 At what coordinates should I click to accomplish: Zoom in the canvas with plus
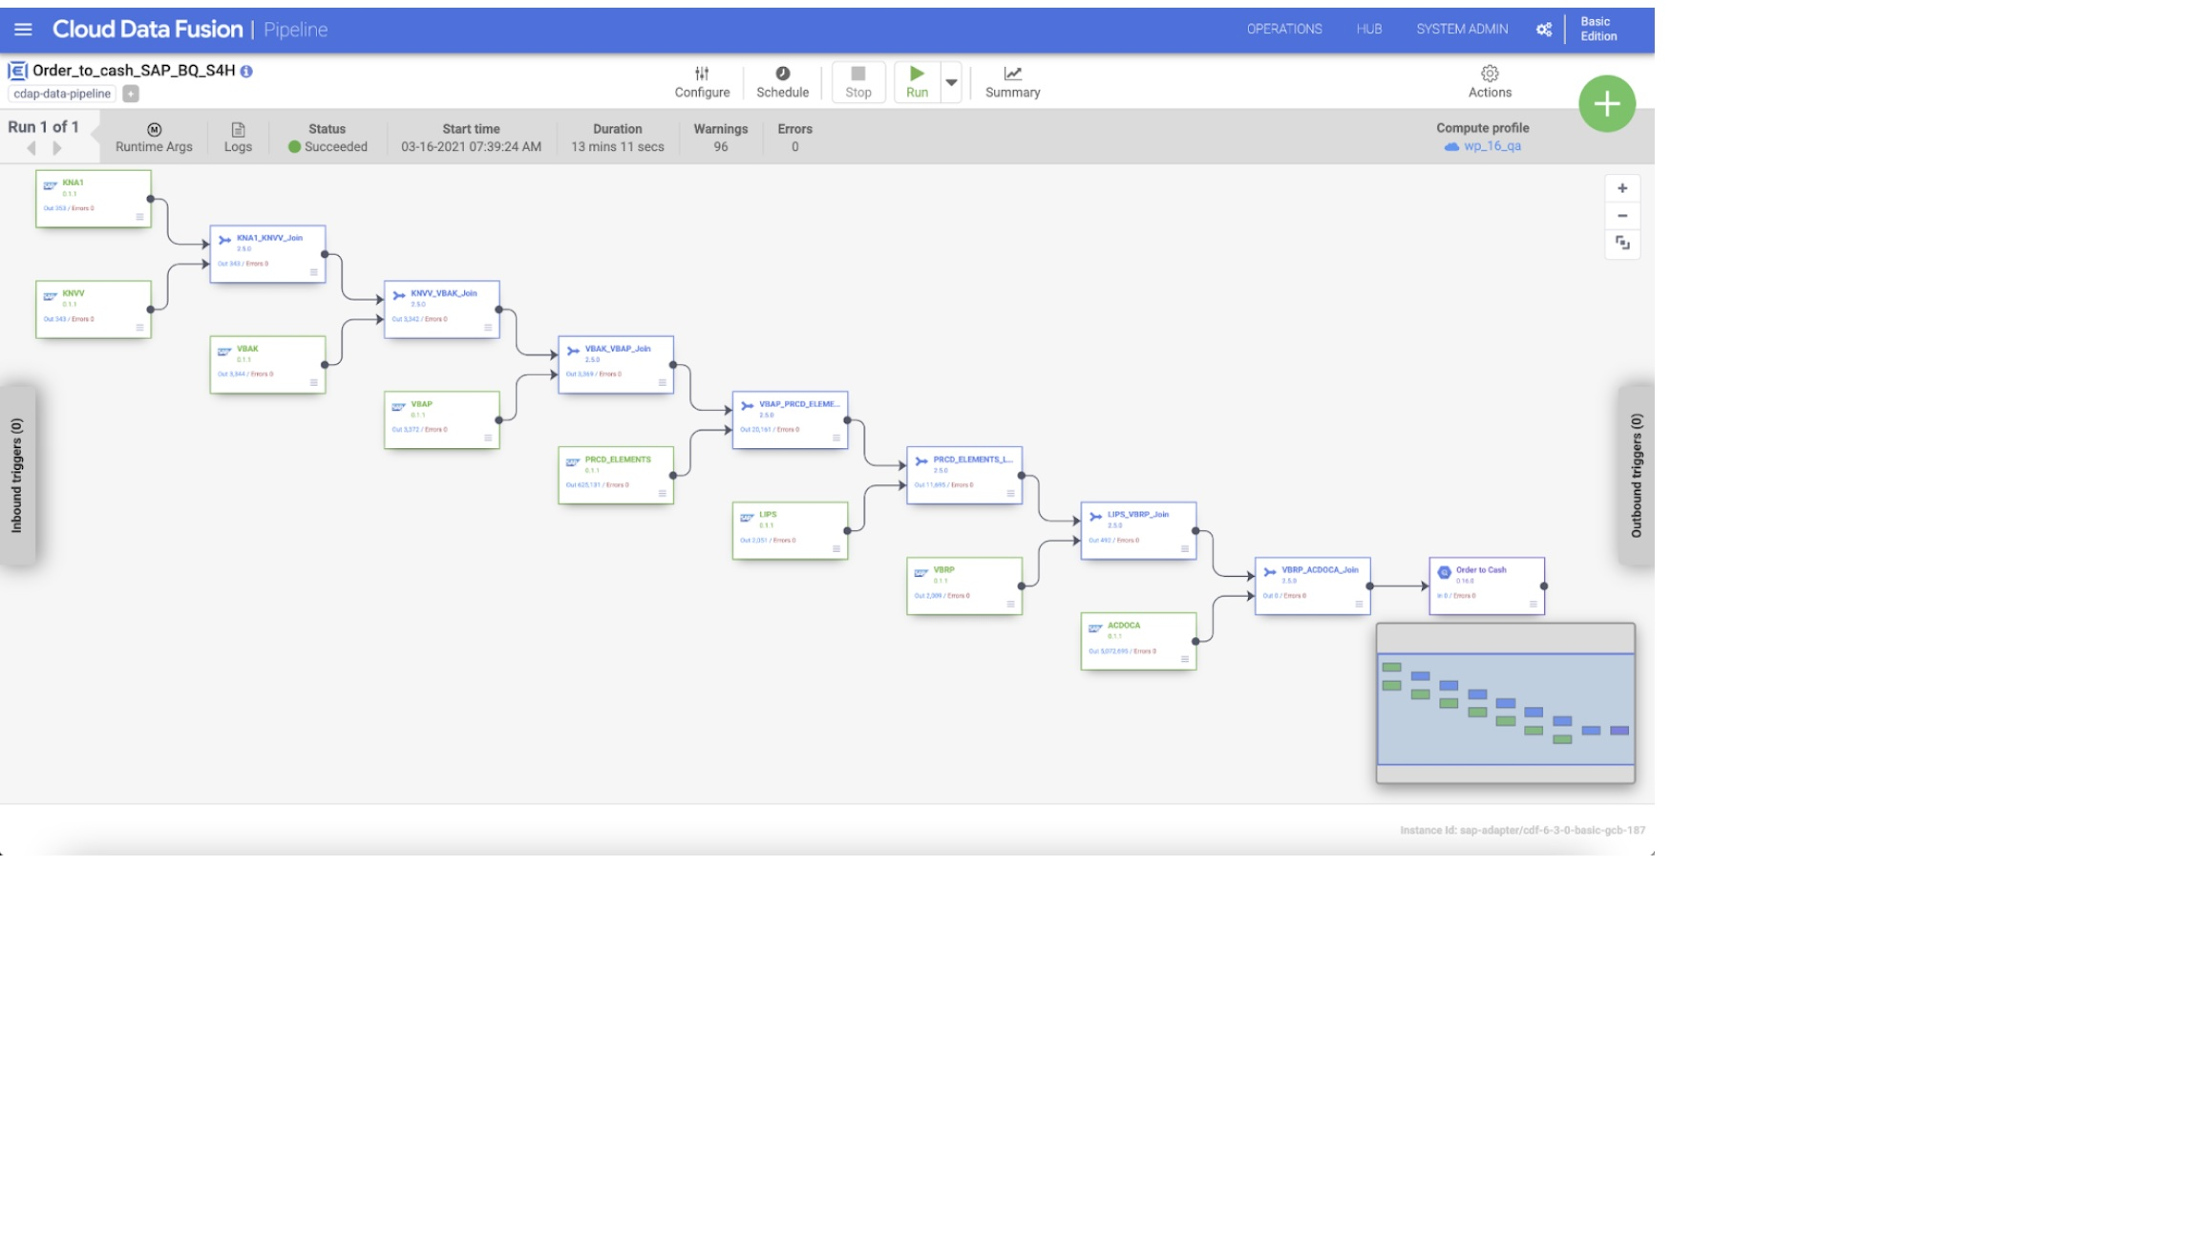1622,188
